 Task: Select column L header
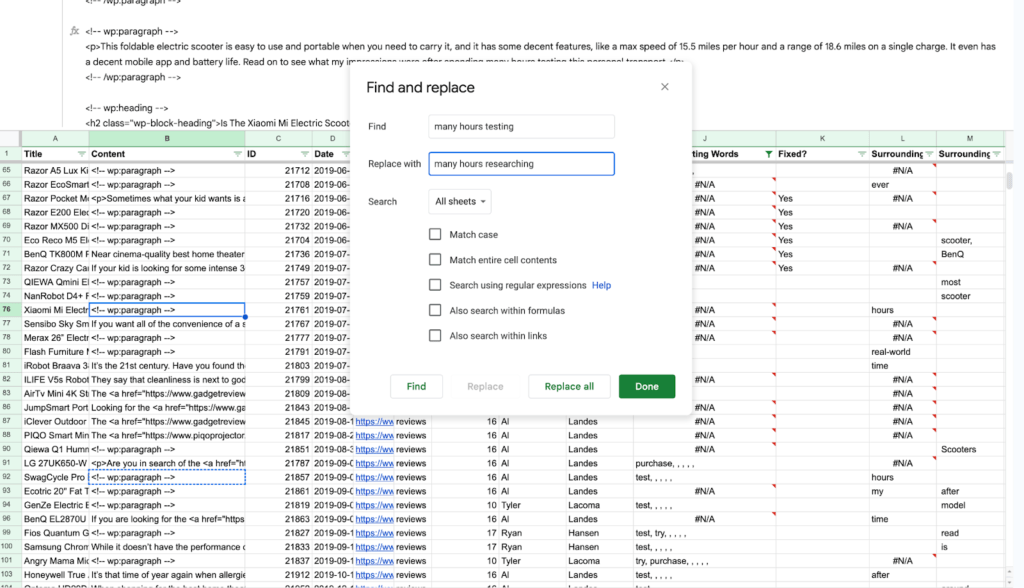pyautogui.click(x=903, y=139)
